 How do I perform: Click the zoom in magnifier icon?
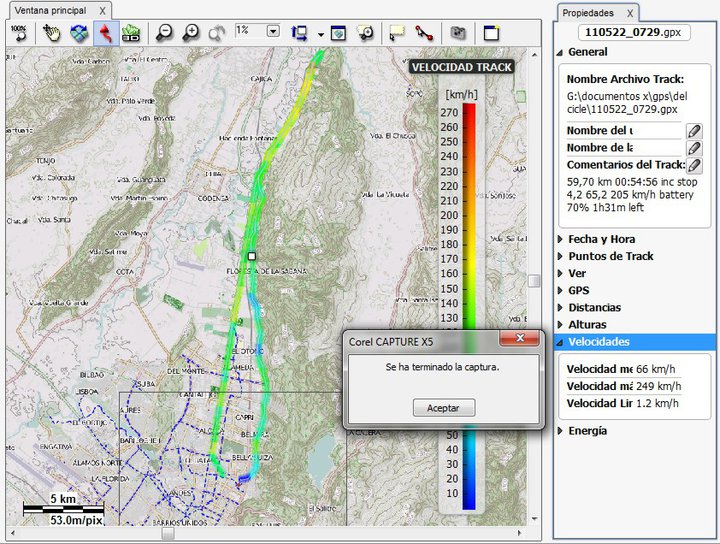[191, 32]
